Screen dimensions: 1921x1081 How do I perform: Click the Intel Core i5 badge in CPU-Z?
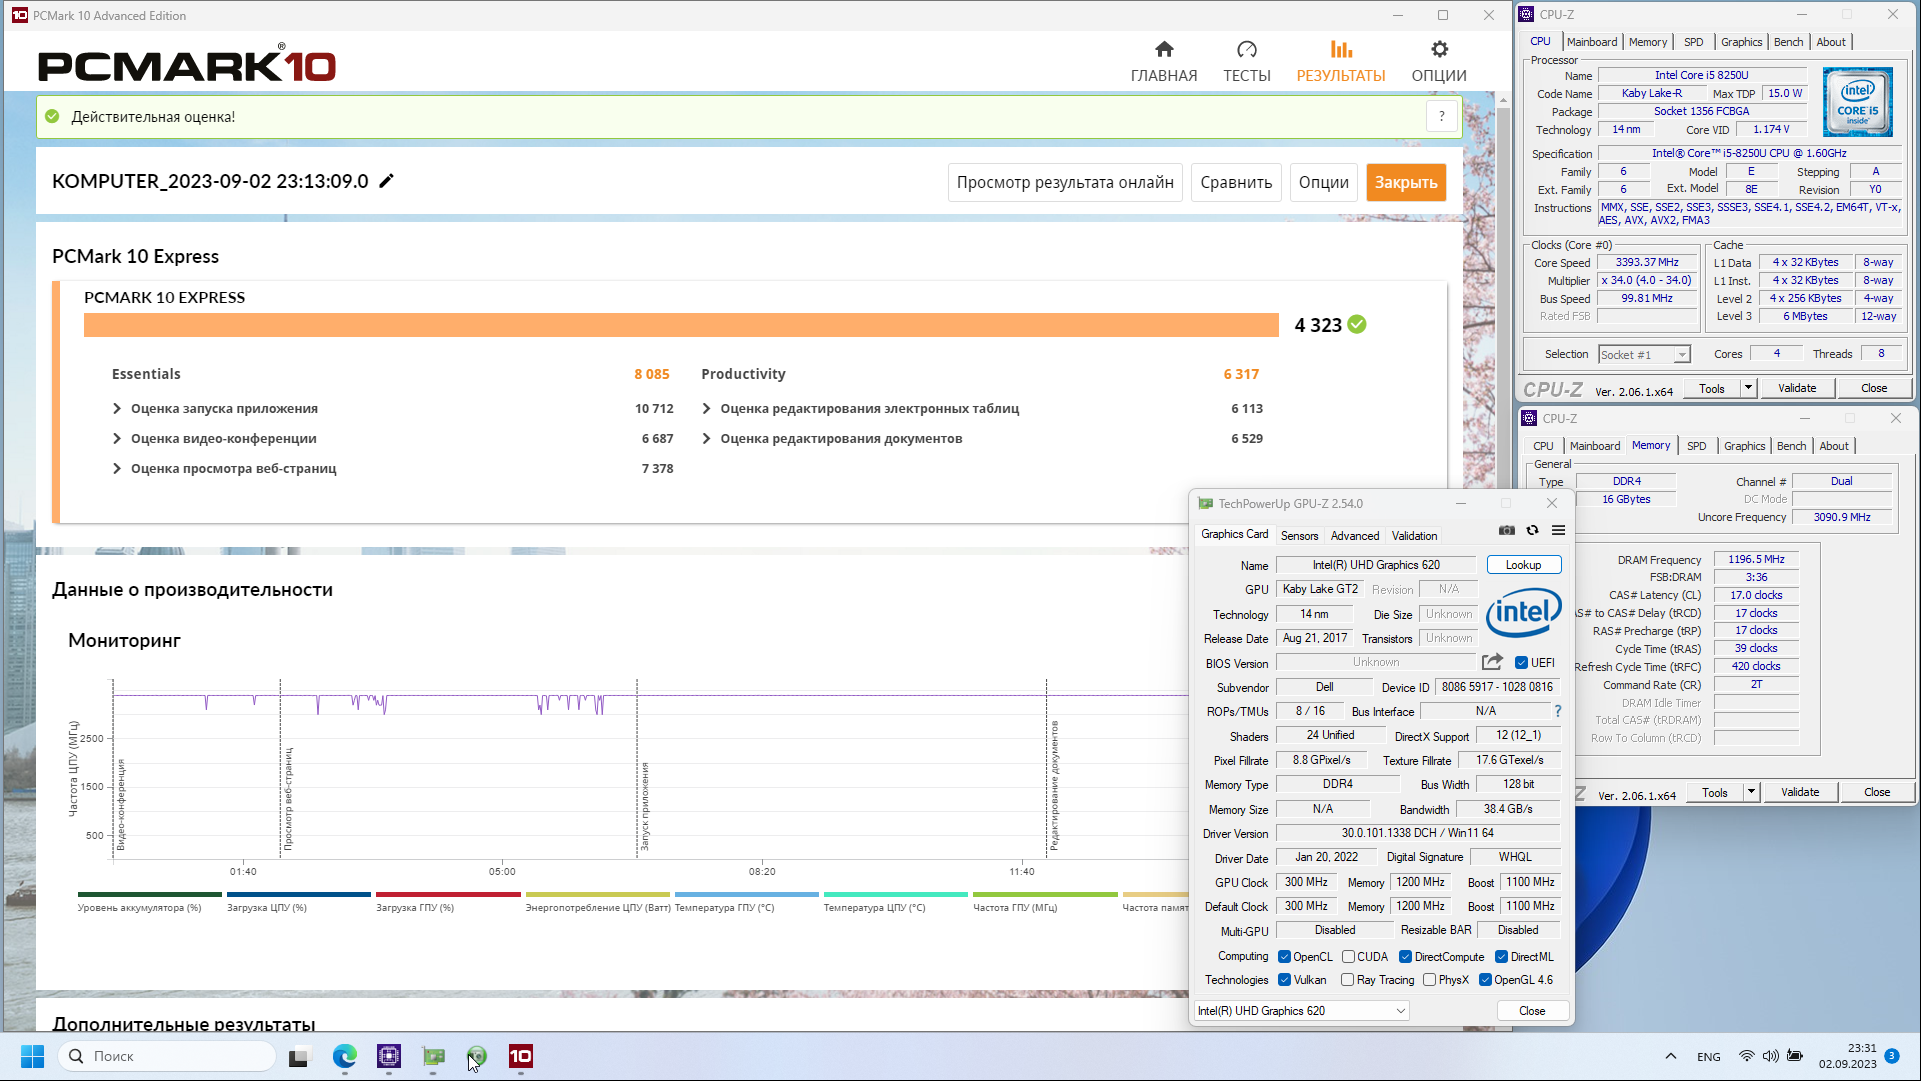tap(1857, 102)
